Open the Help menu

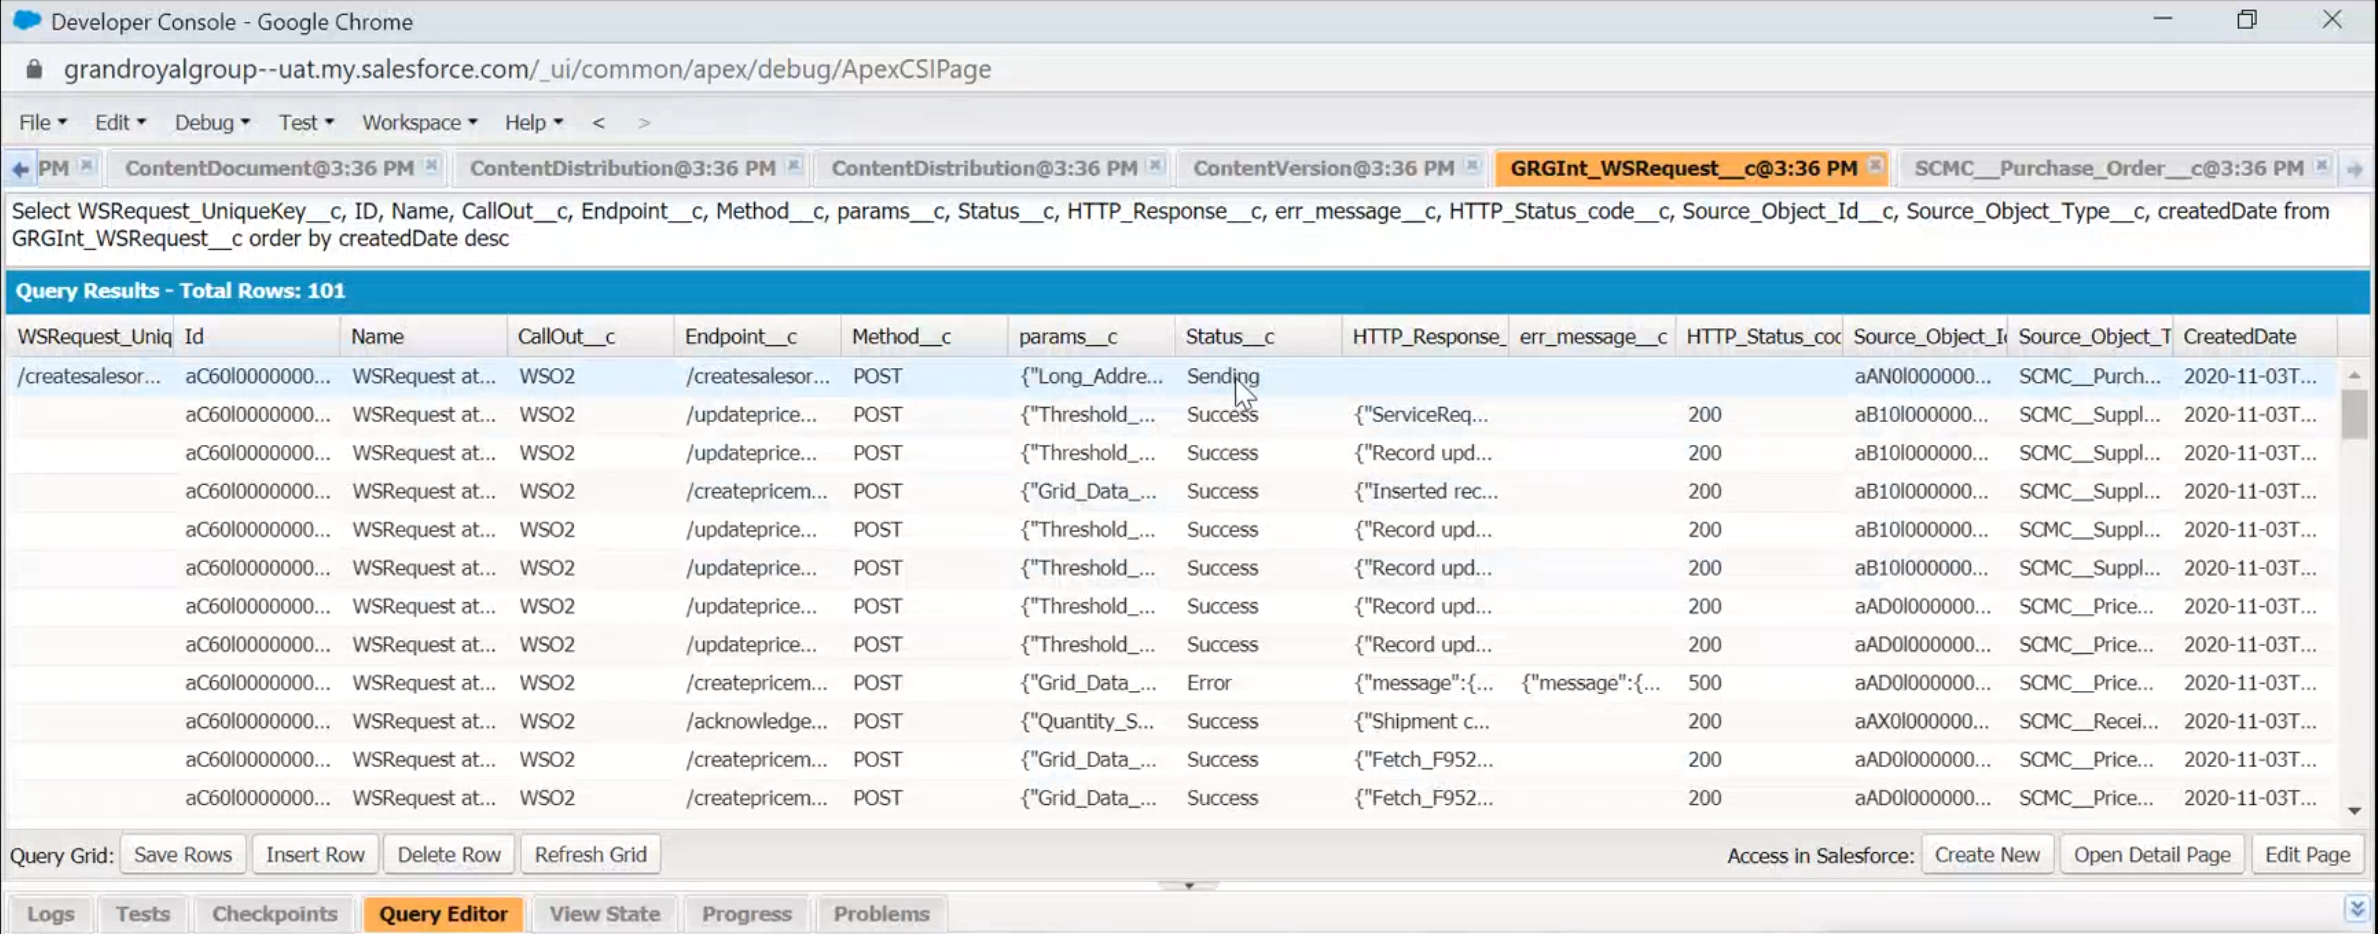pos(533,122)
